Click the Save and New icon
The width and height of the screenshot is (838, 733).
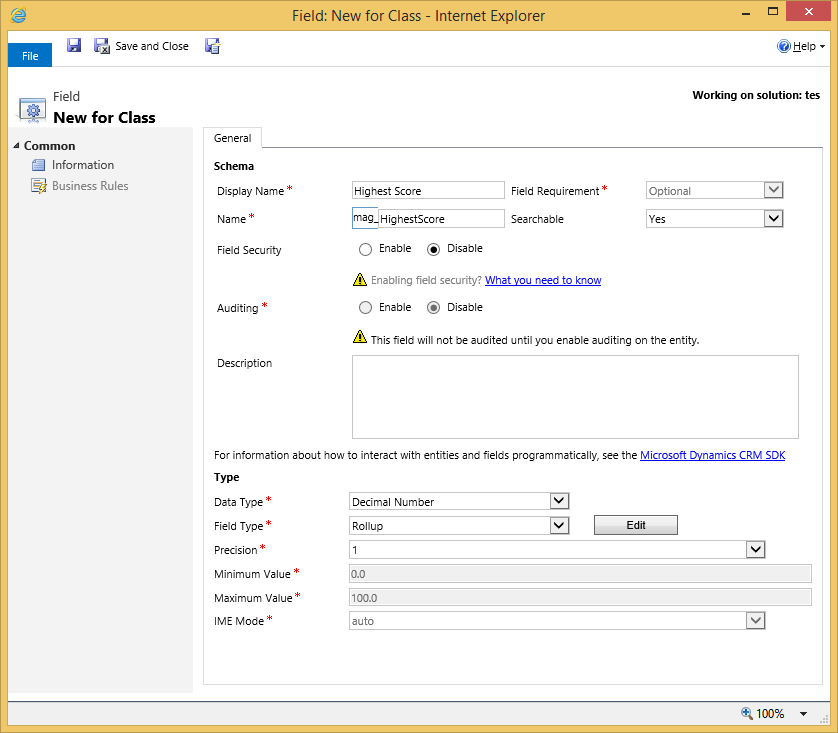point(212,46)
